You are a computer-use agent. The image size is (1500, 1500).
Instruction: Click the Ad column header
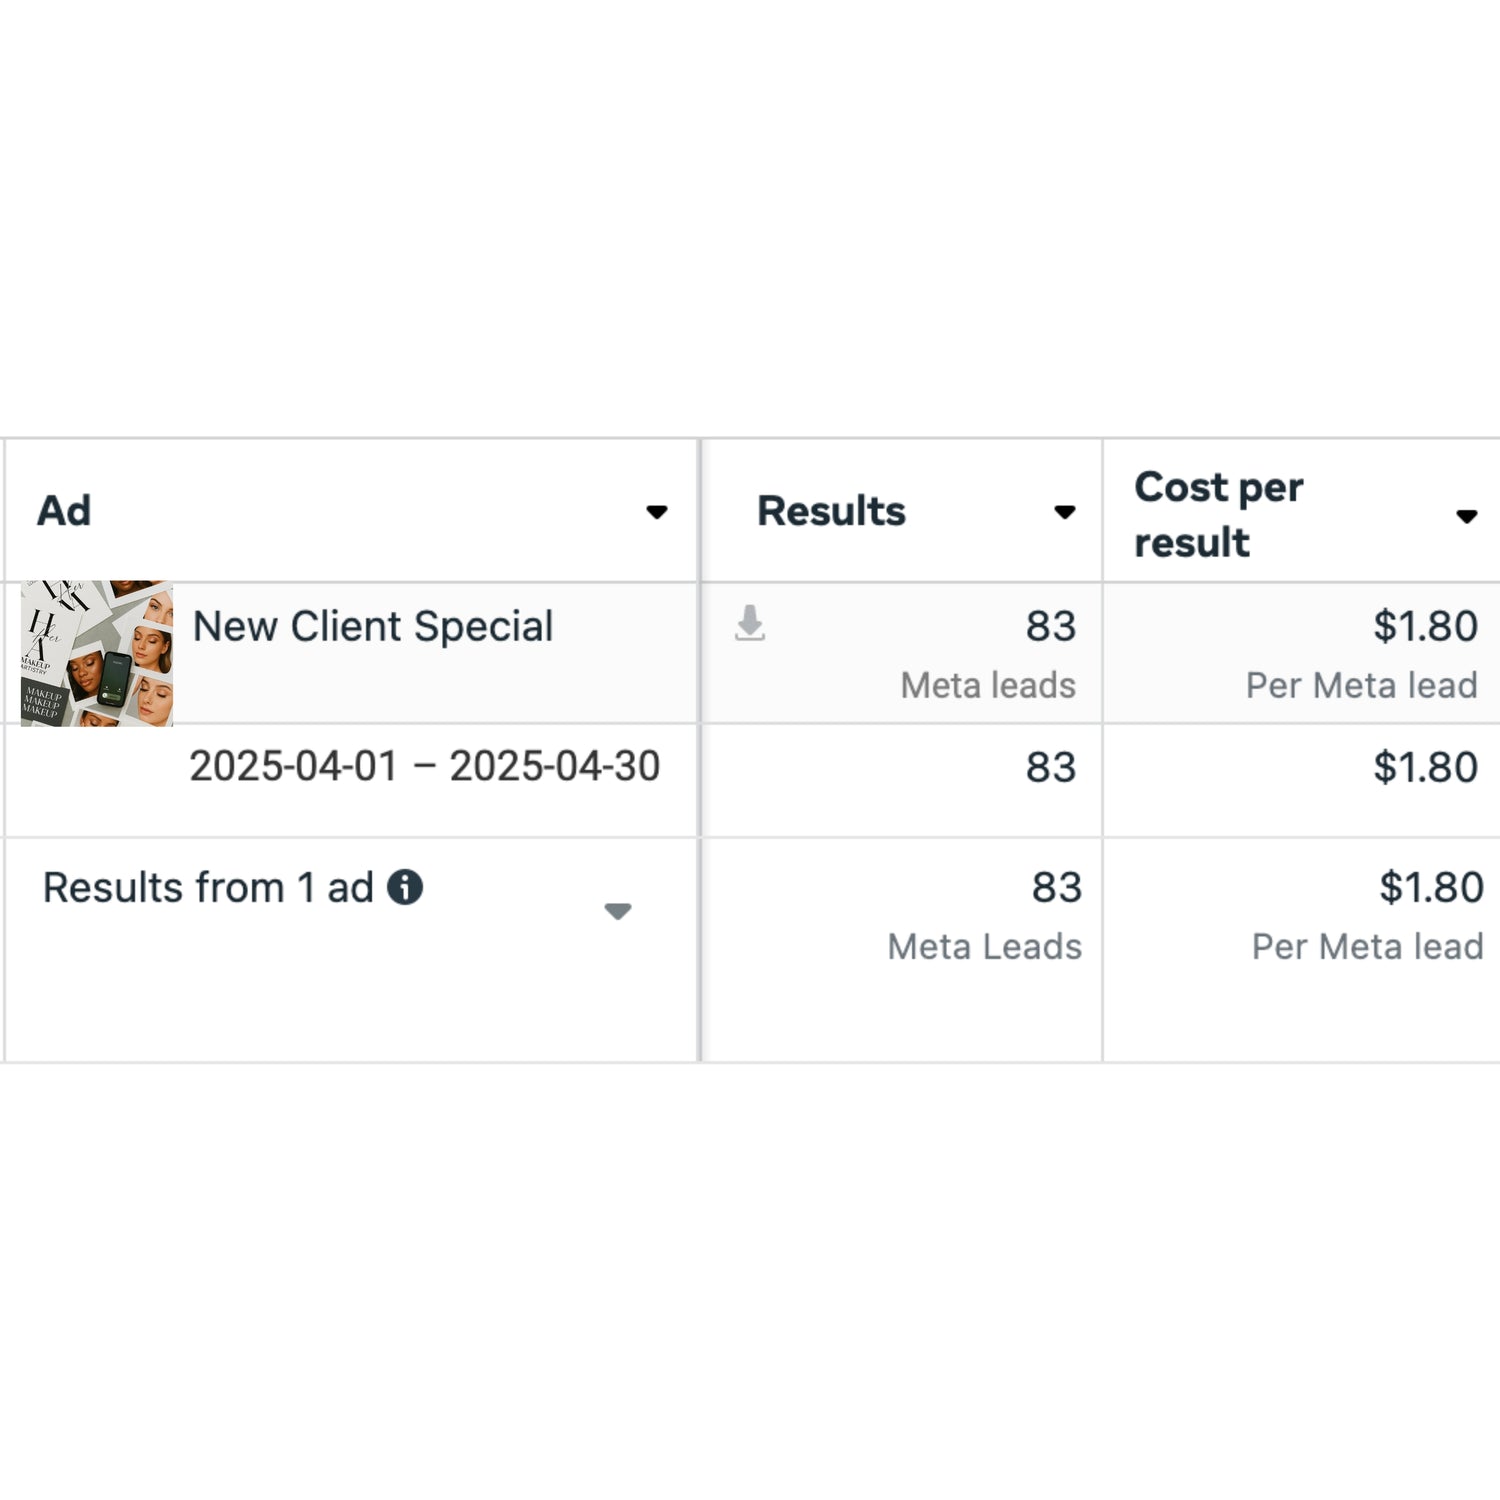[x=64, y=511]
